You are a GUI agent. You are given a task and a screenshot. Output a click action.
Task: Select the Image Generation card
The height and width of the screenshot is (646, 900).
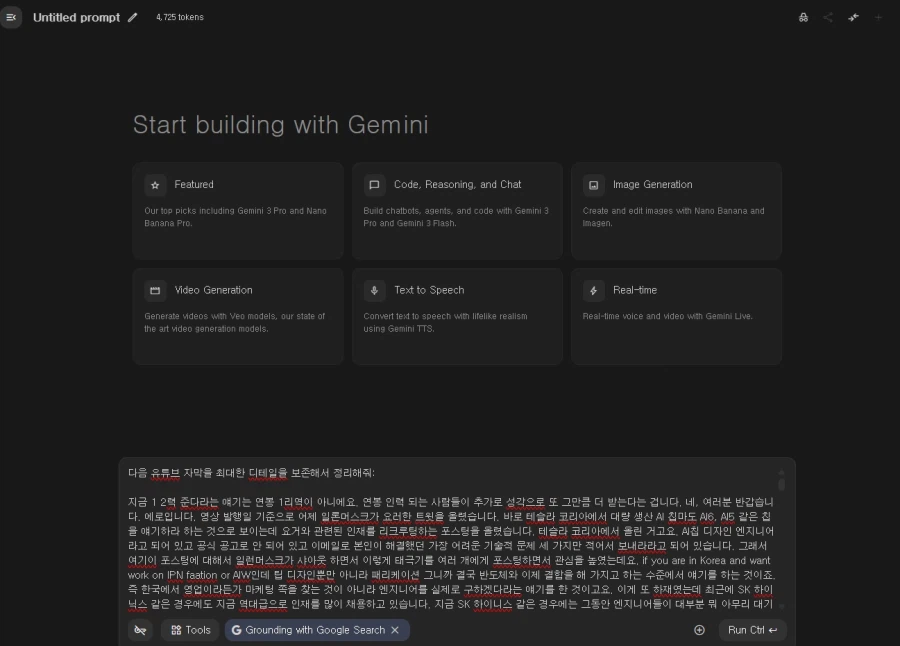(676, 211)
